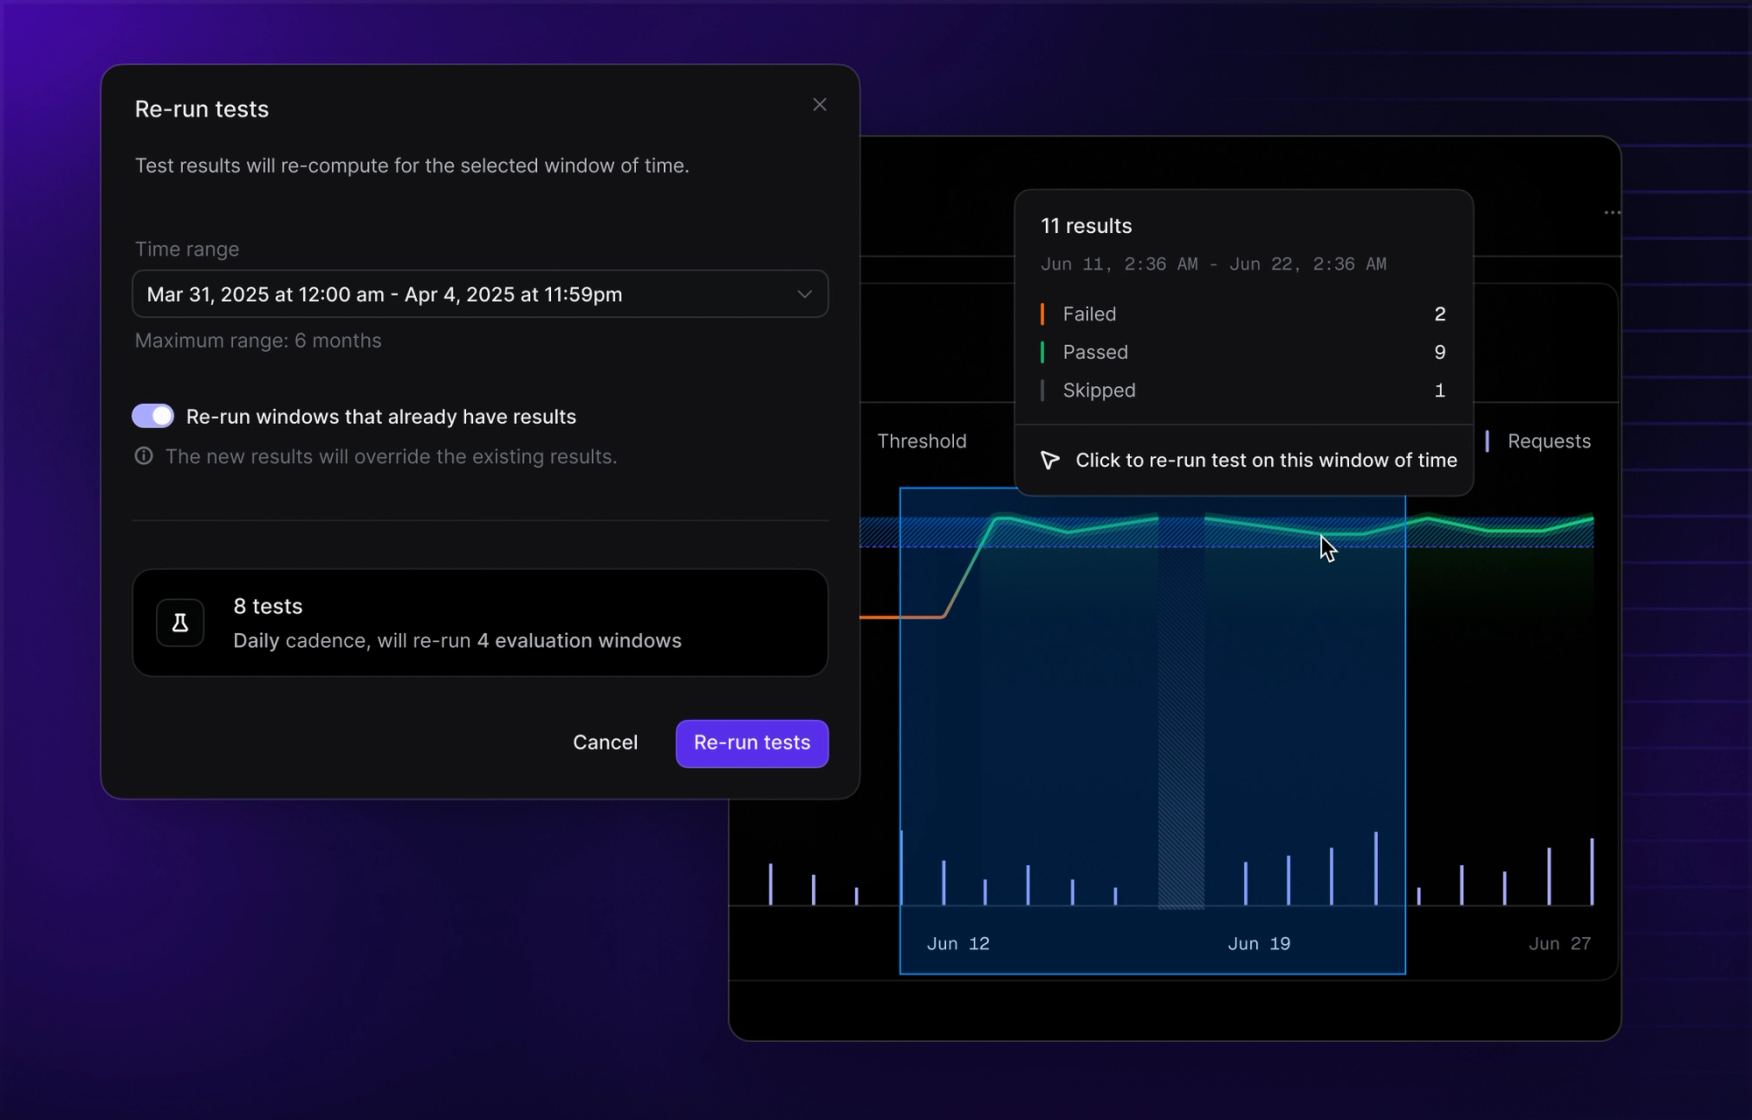1752x1120 pixels.
Task: Select the Skipped row in tooltip
Action: click(x=1243, y=390)
